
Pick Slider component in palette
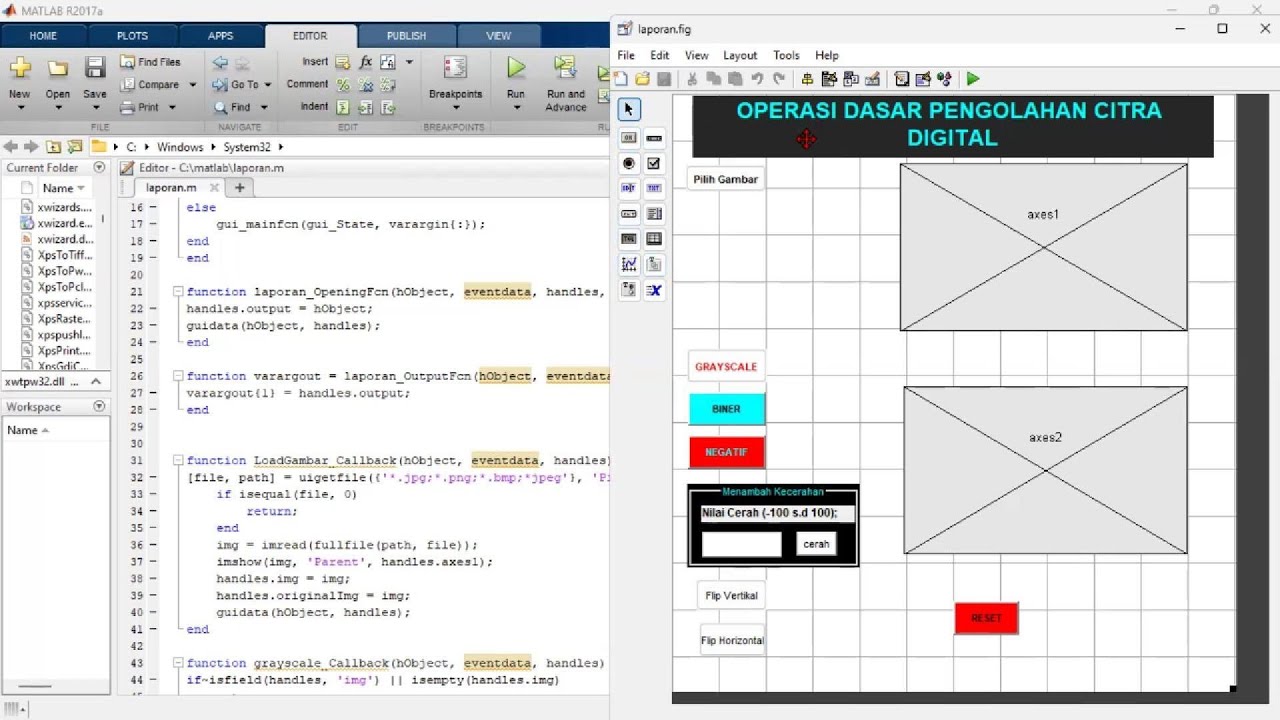coord(654,137)
